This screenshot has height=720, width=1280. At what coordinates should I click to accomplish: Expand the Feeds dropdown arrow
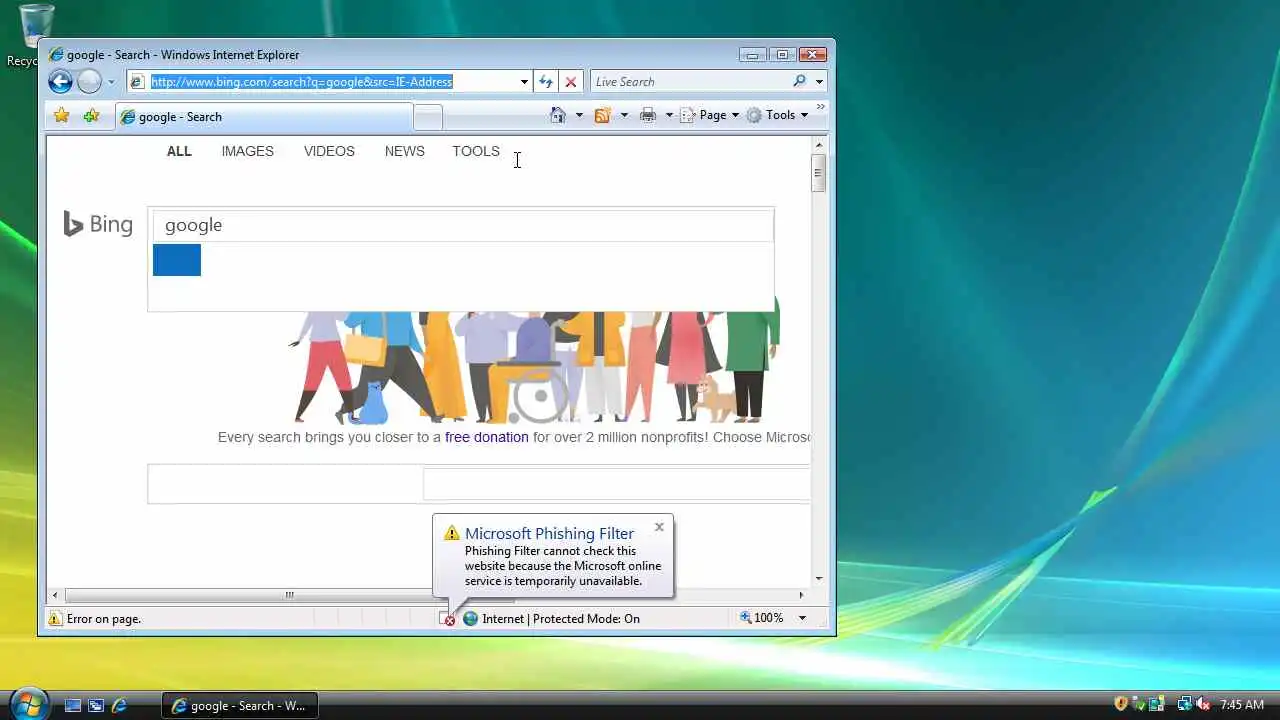(x=624, y=116)
